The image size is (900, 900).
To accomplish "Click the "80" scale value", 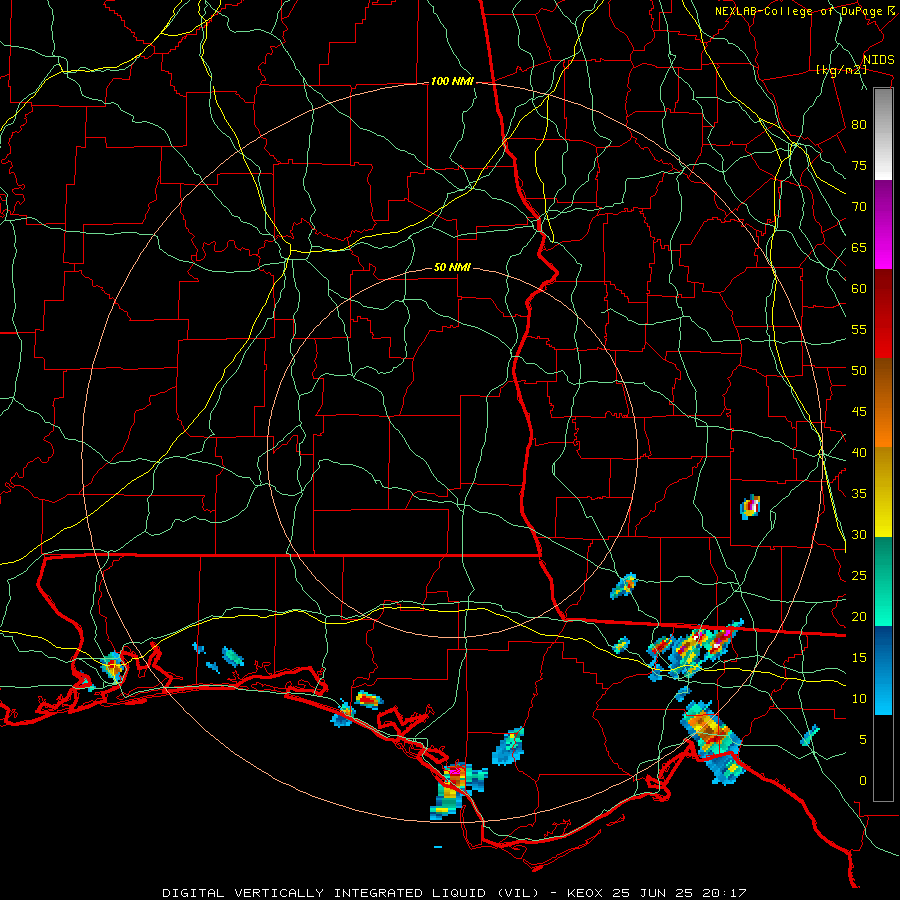I will pos(859,125).
